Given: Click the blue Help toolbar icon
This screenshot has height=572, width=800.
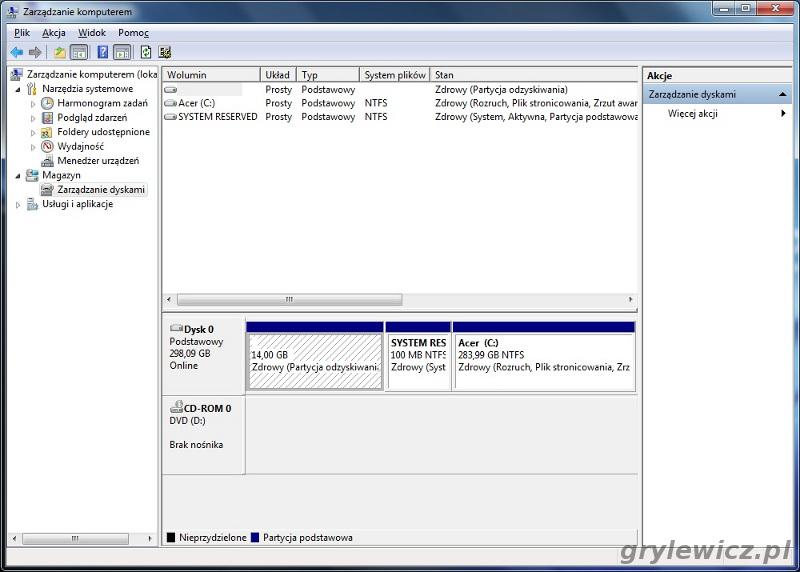Looking at the screenshot, I should point(102,52).
